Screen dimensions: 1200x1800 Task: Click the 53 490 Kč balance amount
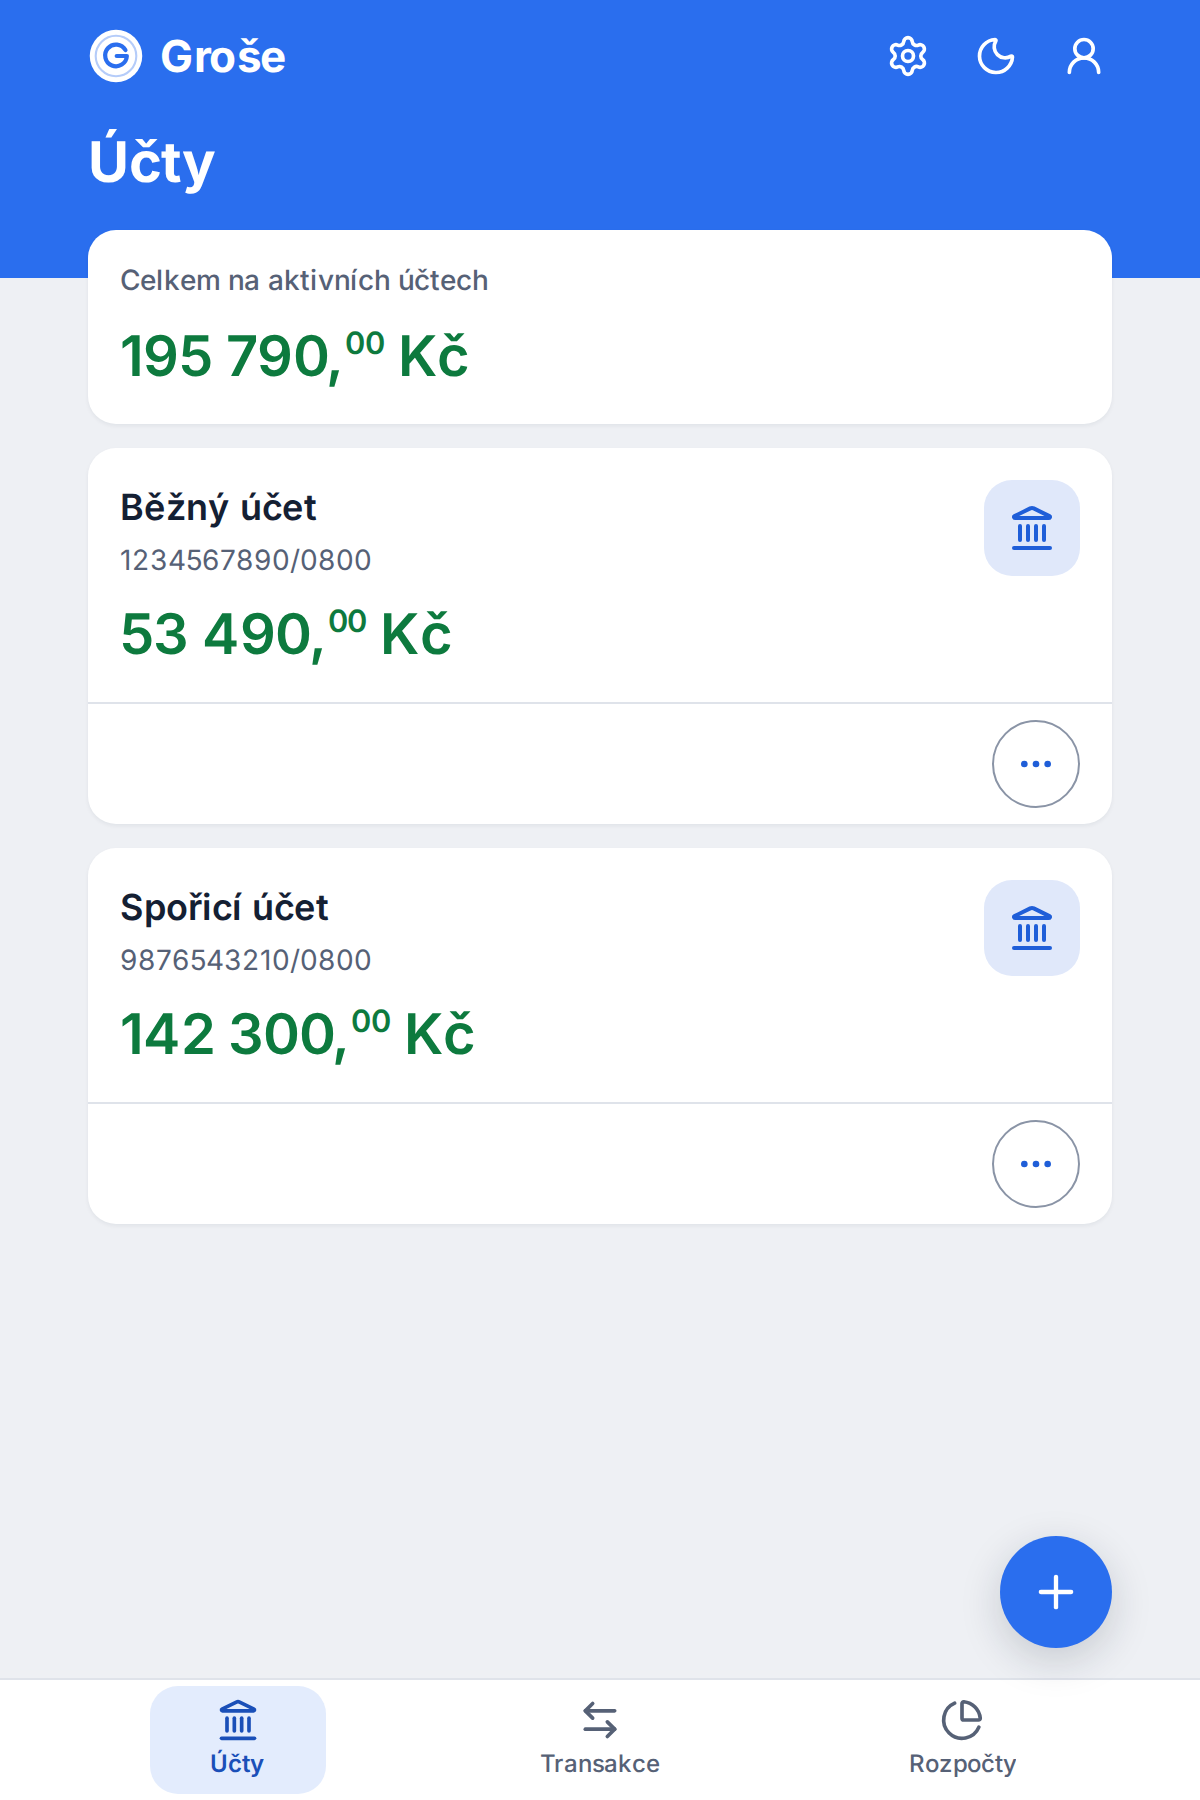click(286, 634)
